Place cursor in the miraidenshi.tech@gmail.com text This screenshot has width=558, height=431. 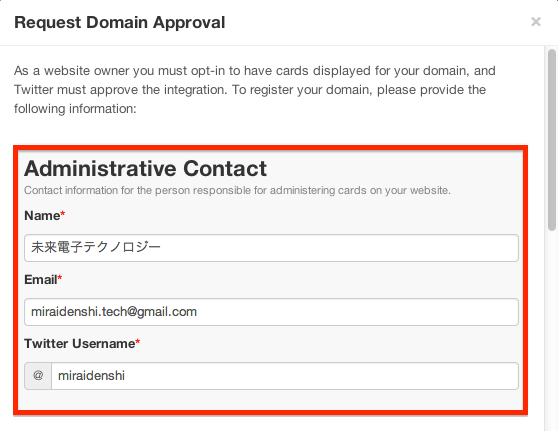tap(114, 312)
